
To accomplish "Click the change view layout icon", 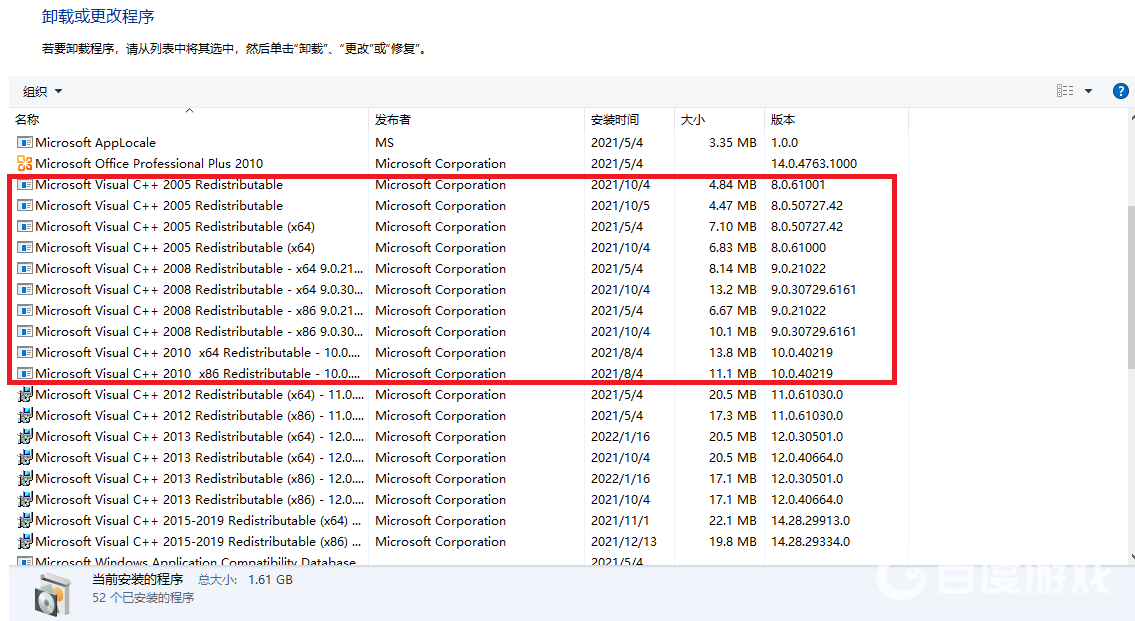I will point(1065,90).
